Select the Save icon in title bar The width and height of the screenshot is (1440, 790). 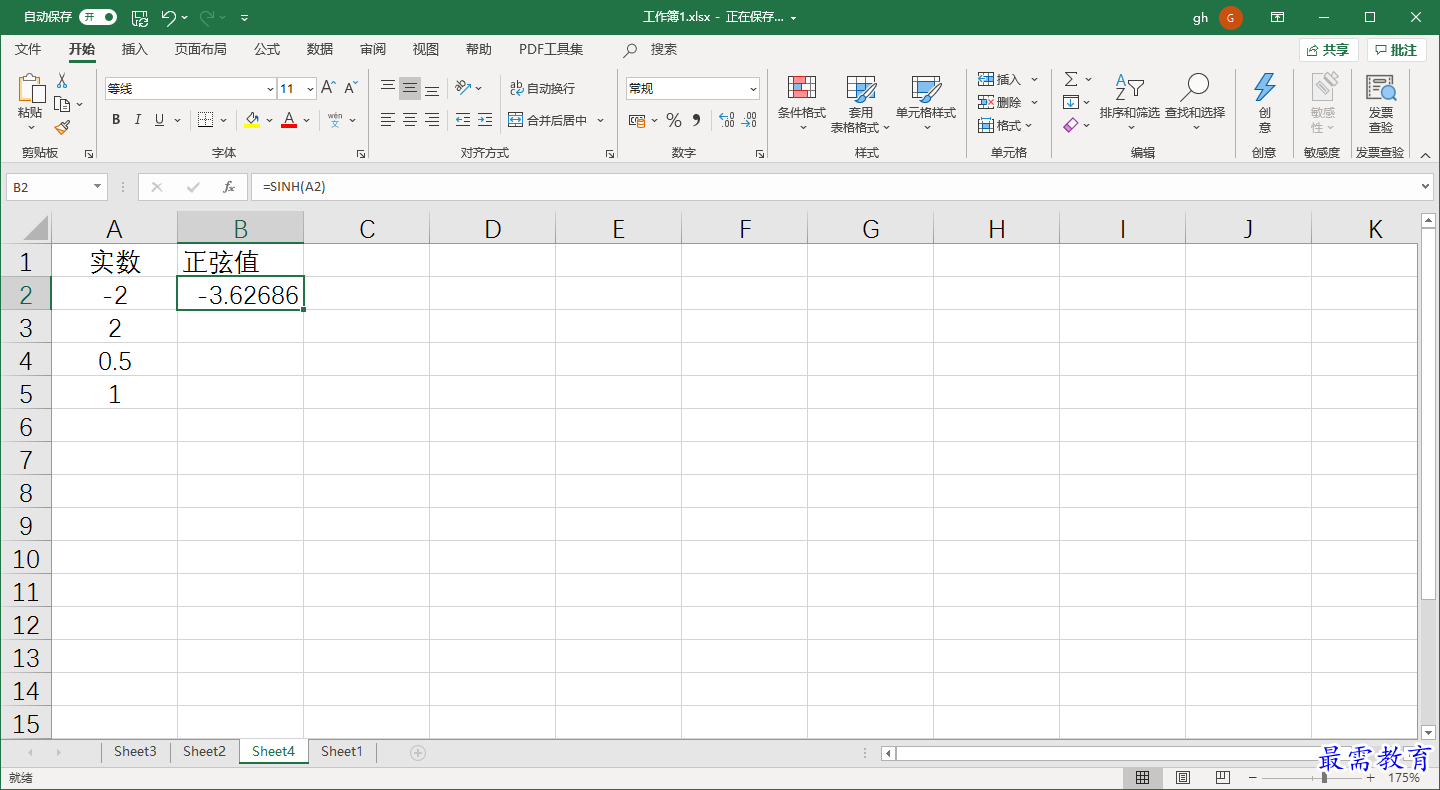coord(140,17)
